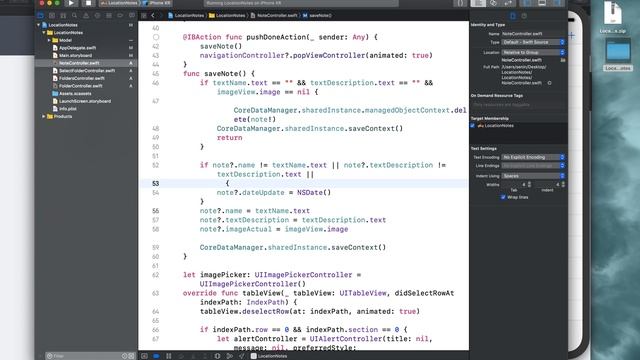Open Main.storyboard in navigator
The height and width of the screenshot is (360, 640).
point(75,56)
